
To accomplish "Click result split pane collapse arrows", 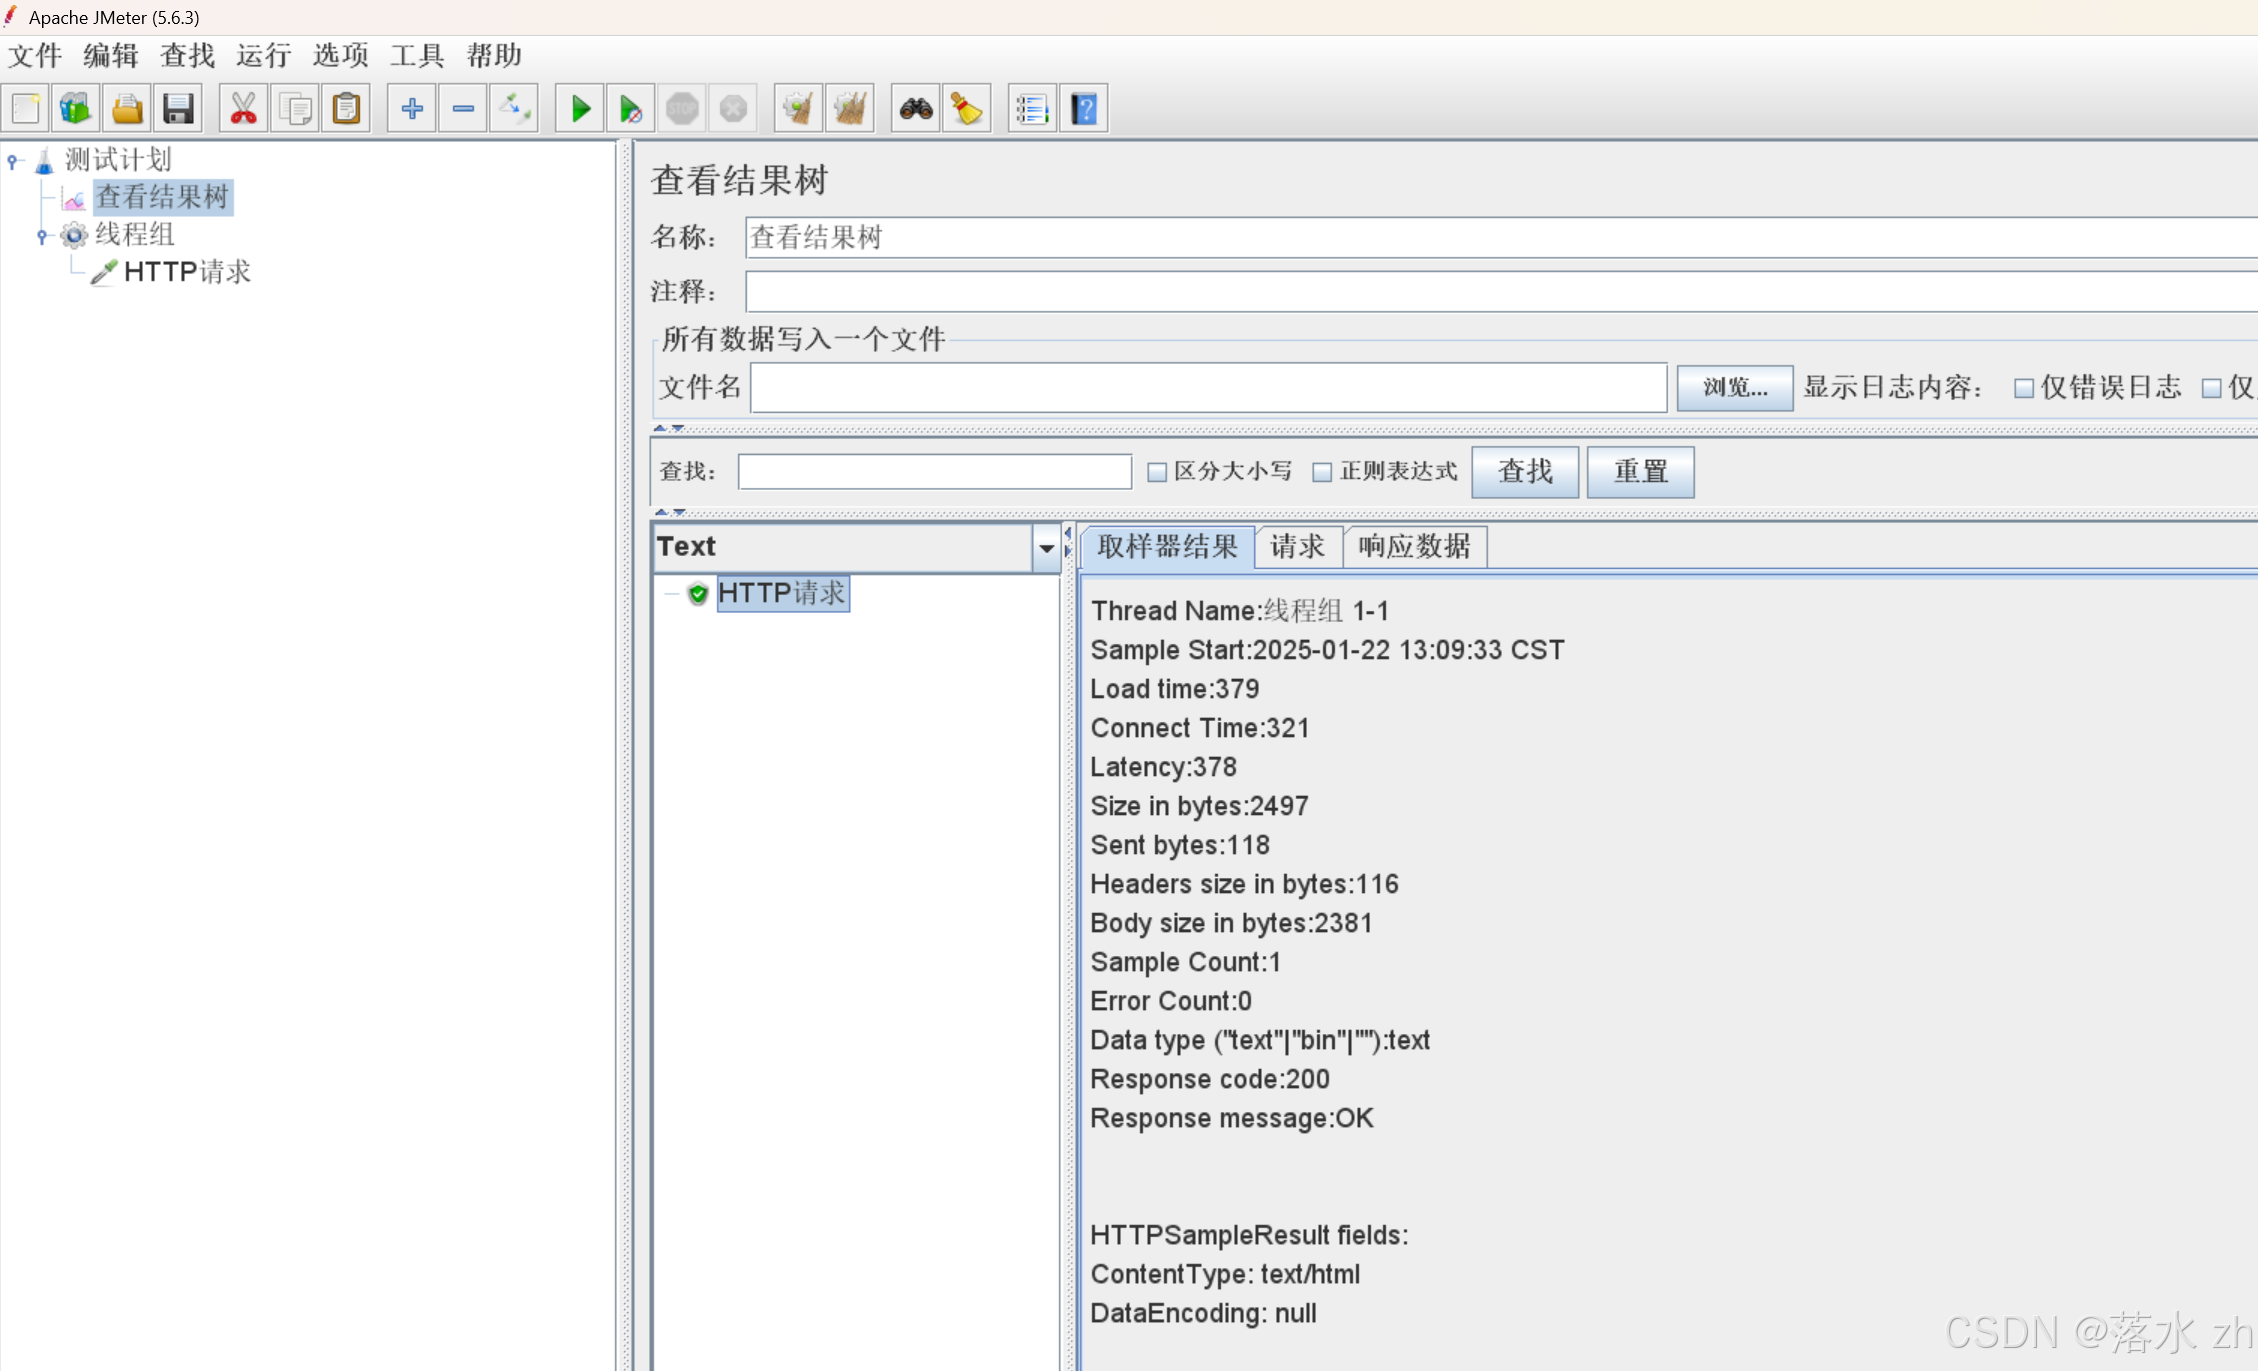I will click(x=1068, y=543).
